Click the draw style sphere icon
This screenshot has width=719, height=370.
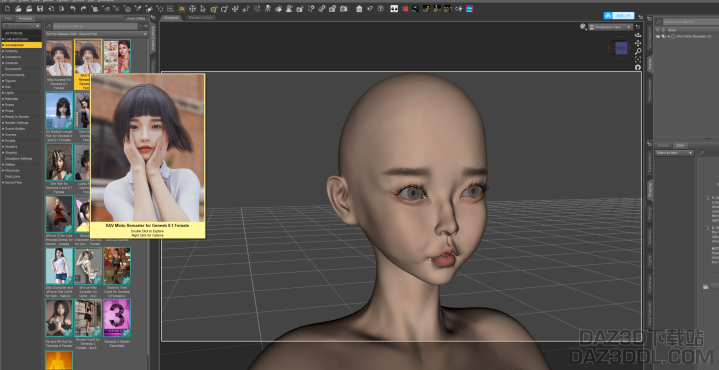point(583,27)
